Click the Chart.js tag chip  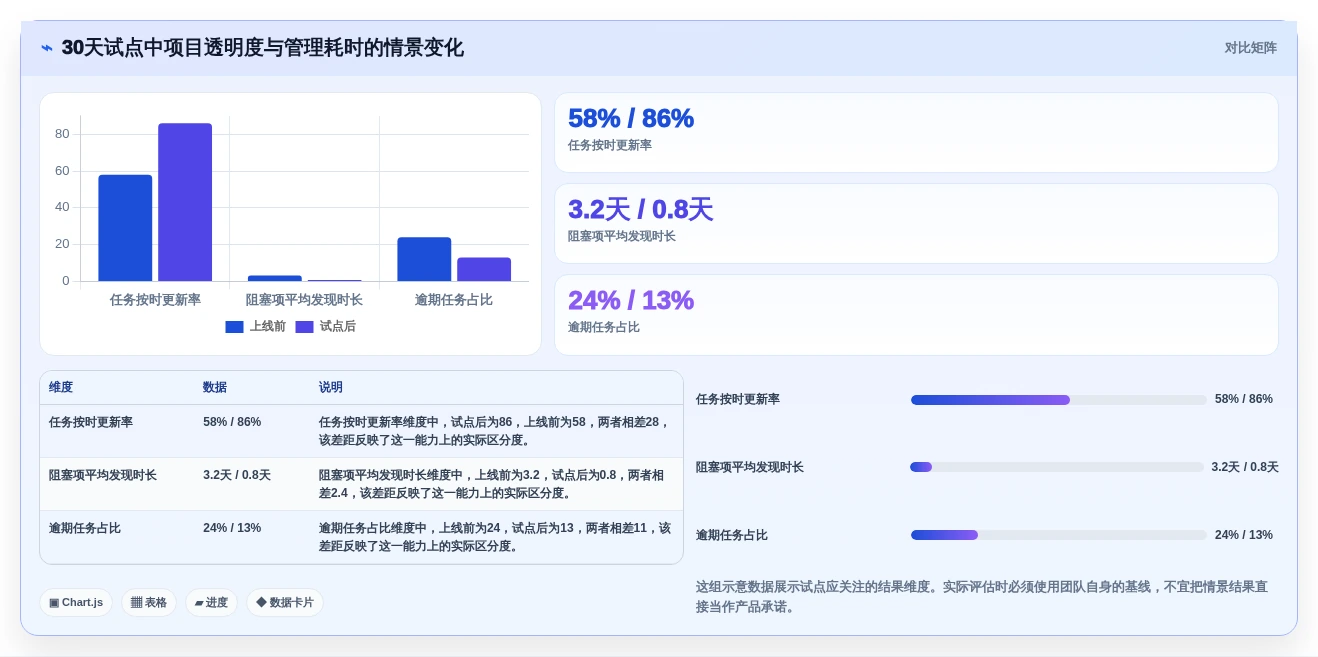click(x=76, y=603)
